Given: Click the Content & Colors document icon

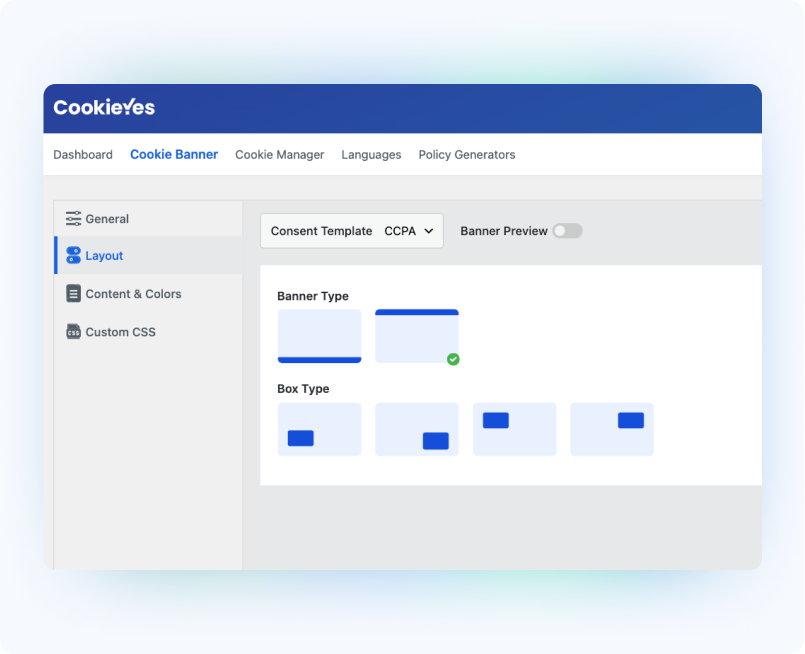Looking at the screenshot, I should pyautogui.click(x=73, y=294).
